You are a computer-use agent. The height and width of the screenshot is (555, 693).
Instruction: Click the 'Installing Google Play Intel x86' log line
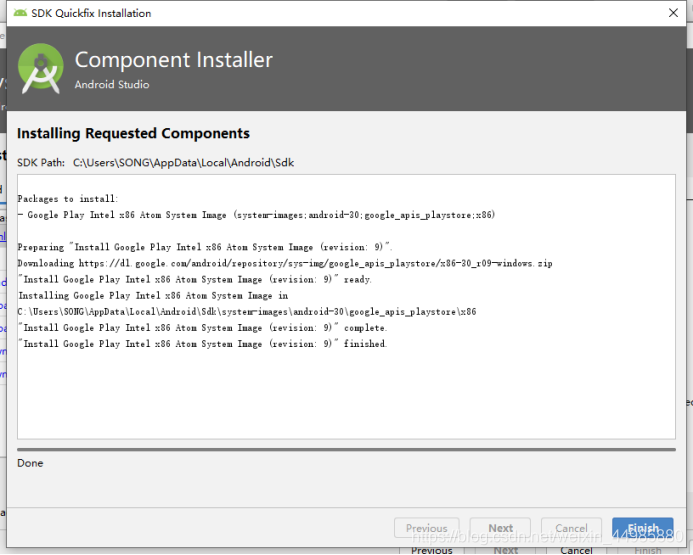tap(153, 296)
